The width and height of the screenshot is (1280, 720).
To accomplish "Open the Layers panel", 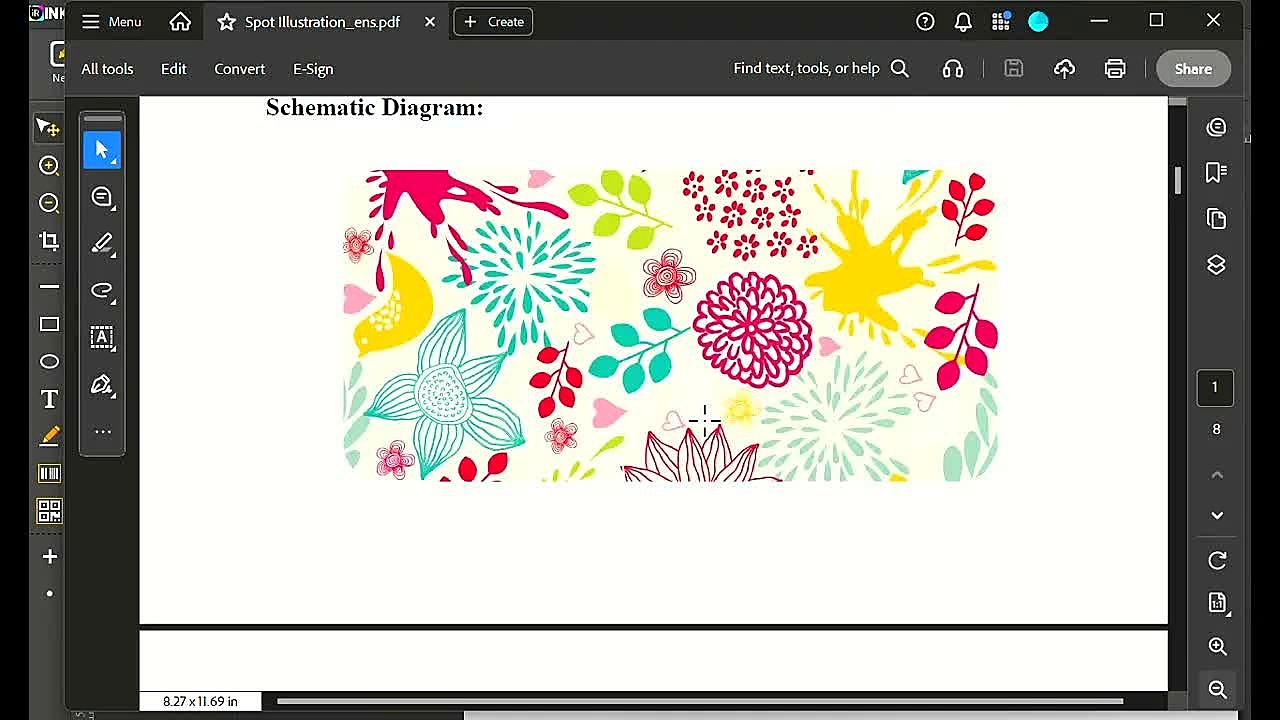I will coord(1216,265).
